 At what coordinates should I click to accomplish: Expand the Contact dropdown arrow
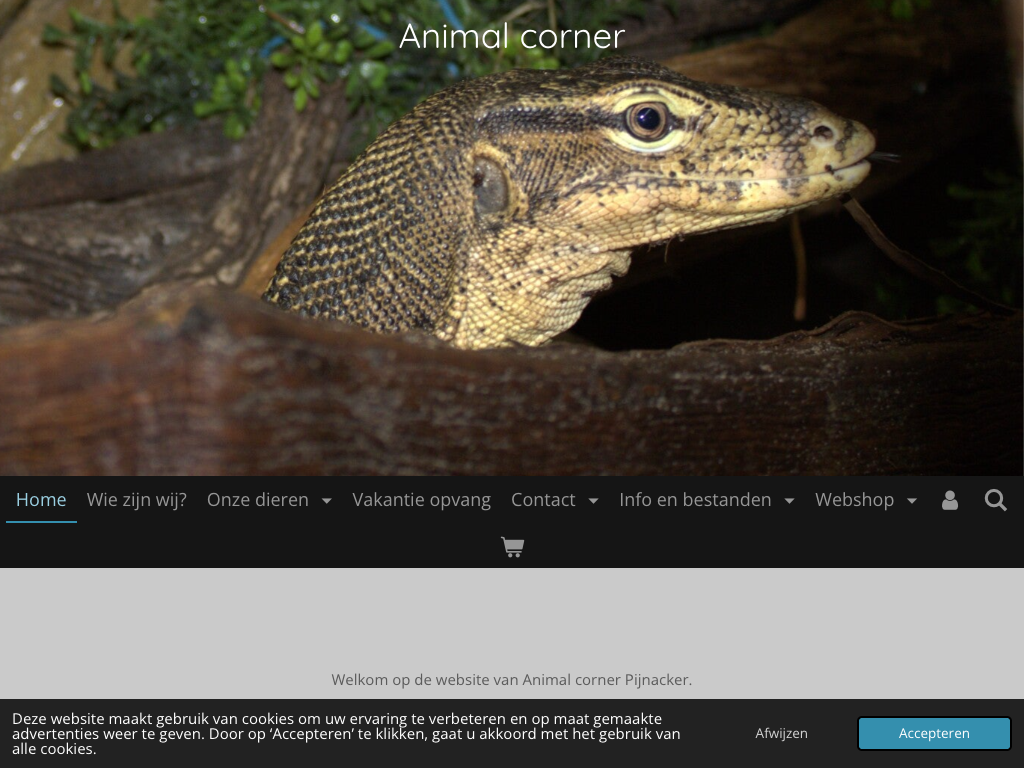(593, 501)
